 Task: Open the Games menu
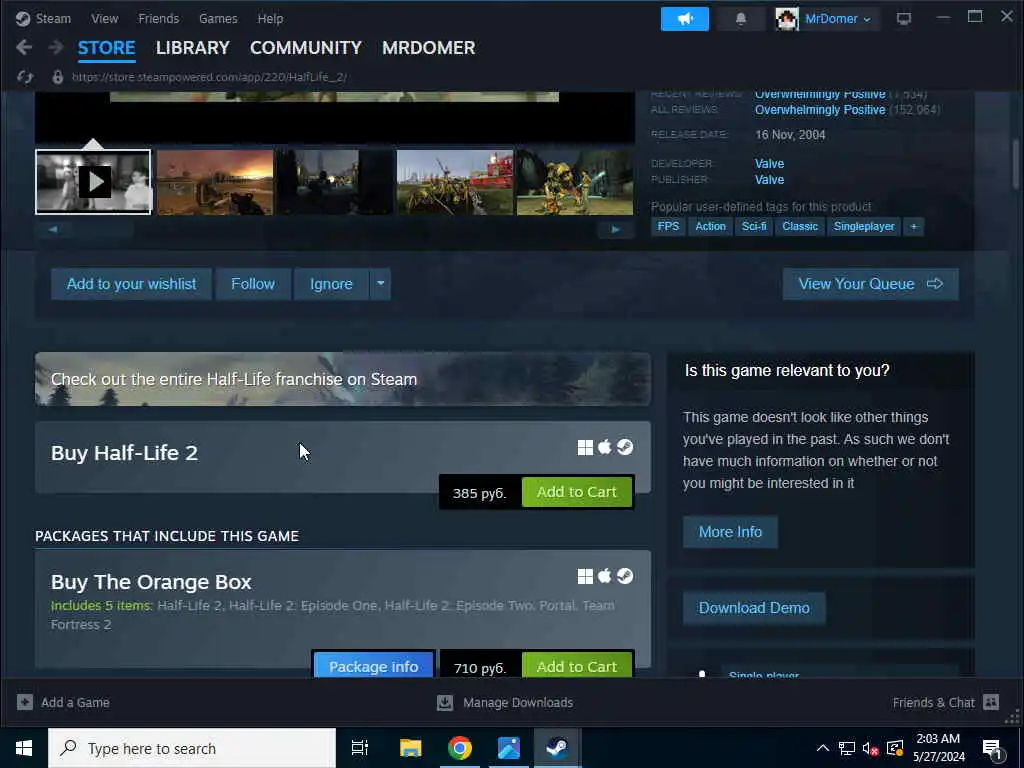point(218,18)
